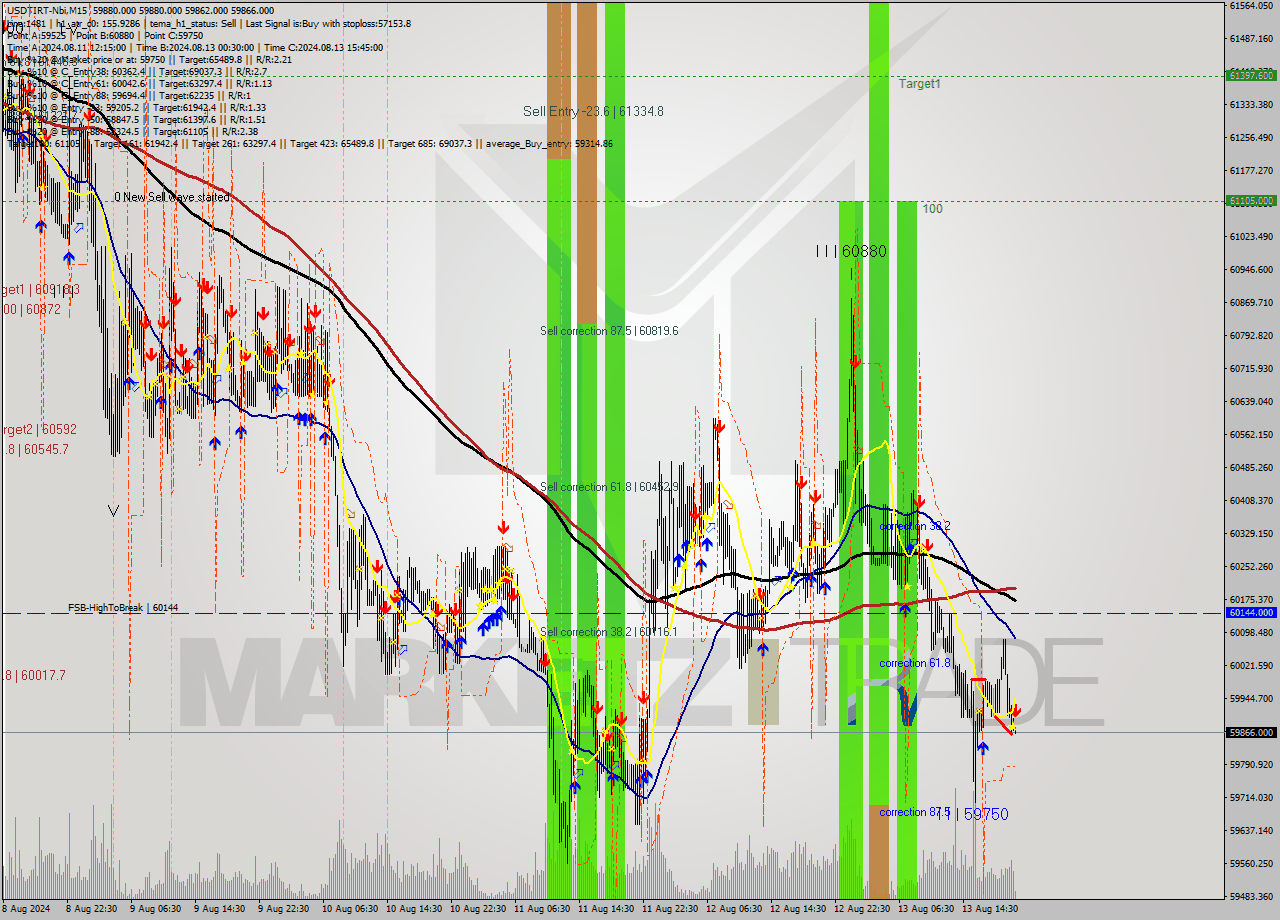The height and width of the screenshot is (920, 1280).
Task: Click the blue 'correction 61.8' label
Action: click(x=915, y=663)
